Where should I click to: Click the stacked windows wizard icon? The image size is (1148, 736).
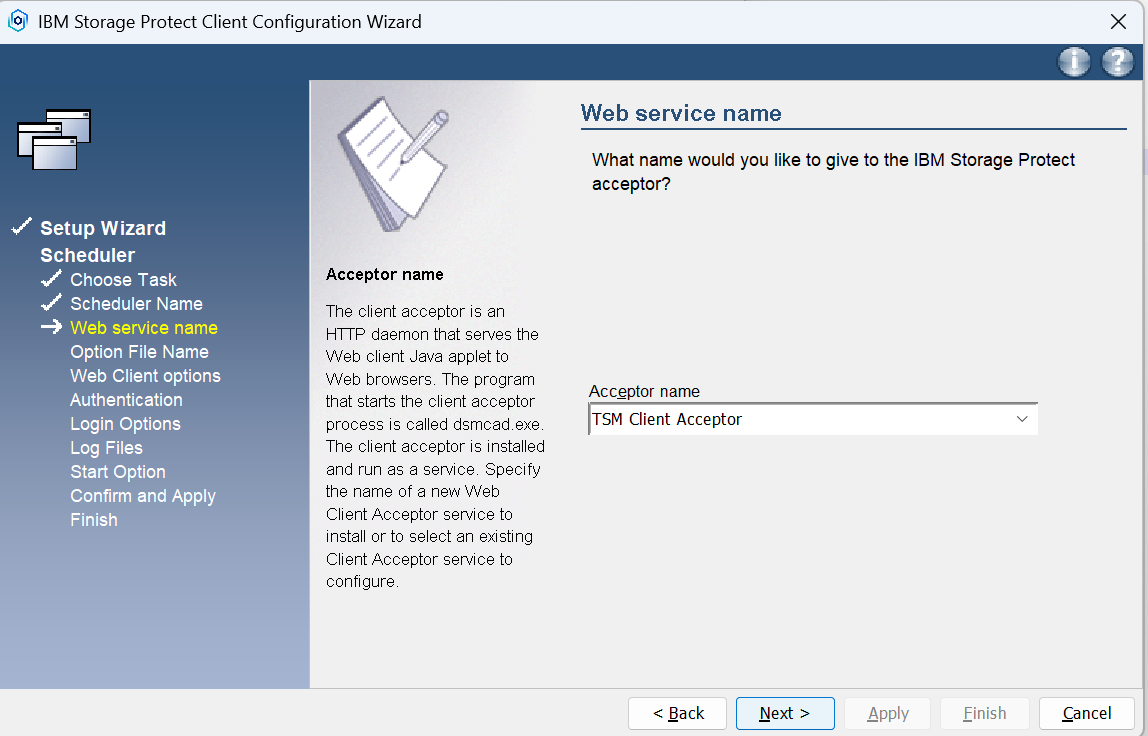54,139
